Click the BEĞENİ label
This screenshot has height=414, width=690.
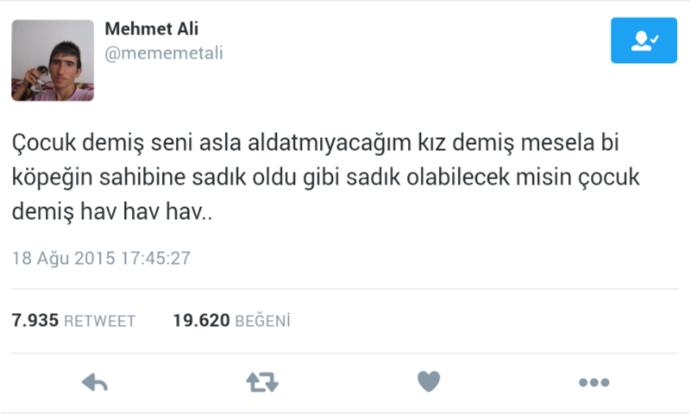coord(263,321)
